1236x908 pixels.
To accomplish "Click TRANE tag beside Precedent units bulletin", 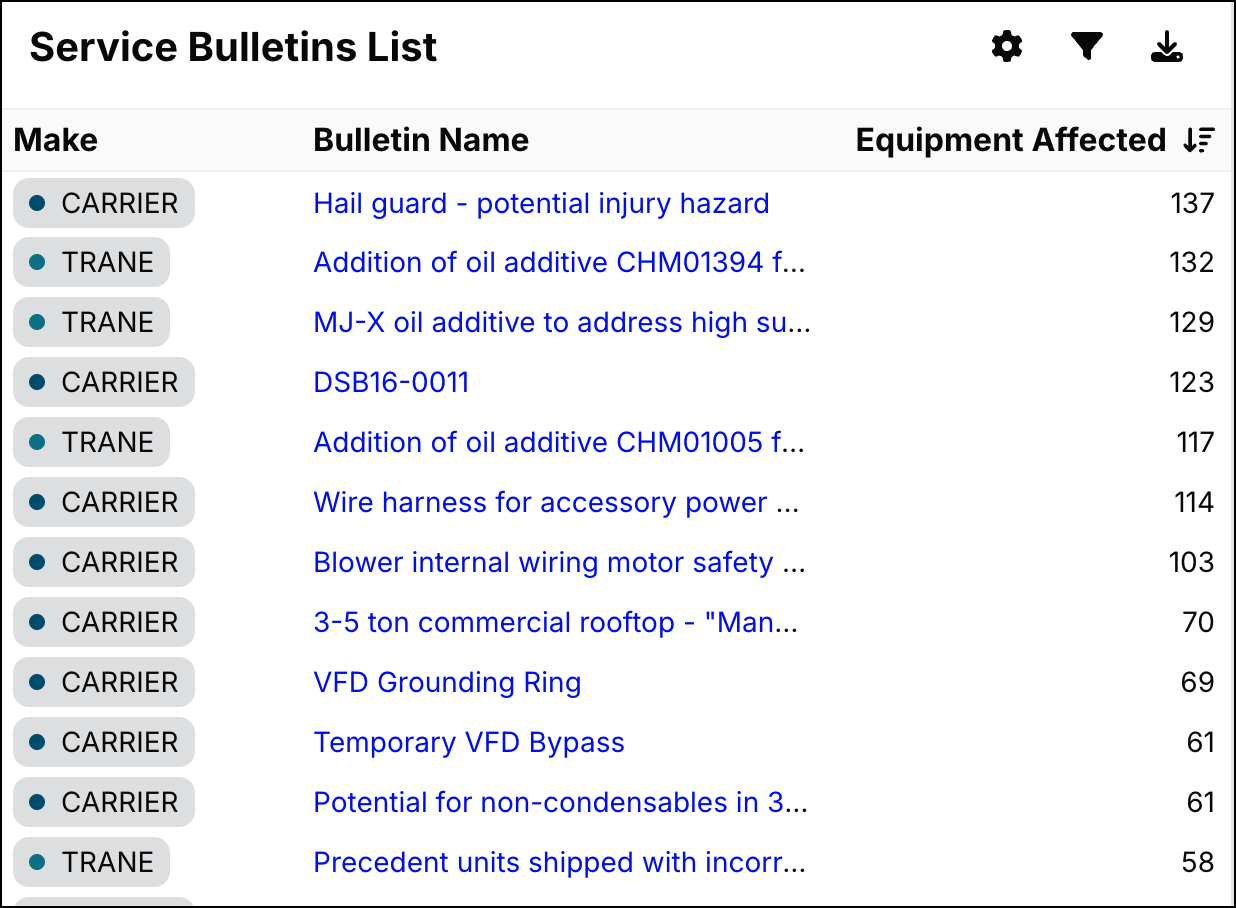I will 92,862.
